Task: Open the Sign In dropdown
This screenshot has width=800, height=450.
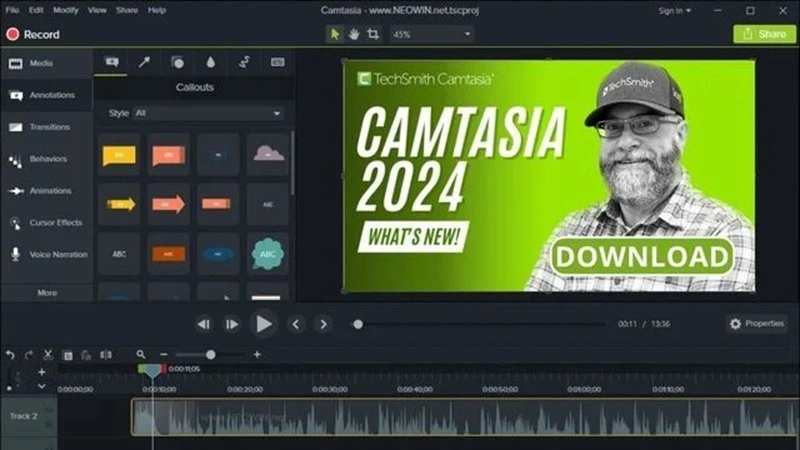Action: click(x=674, y=10)
